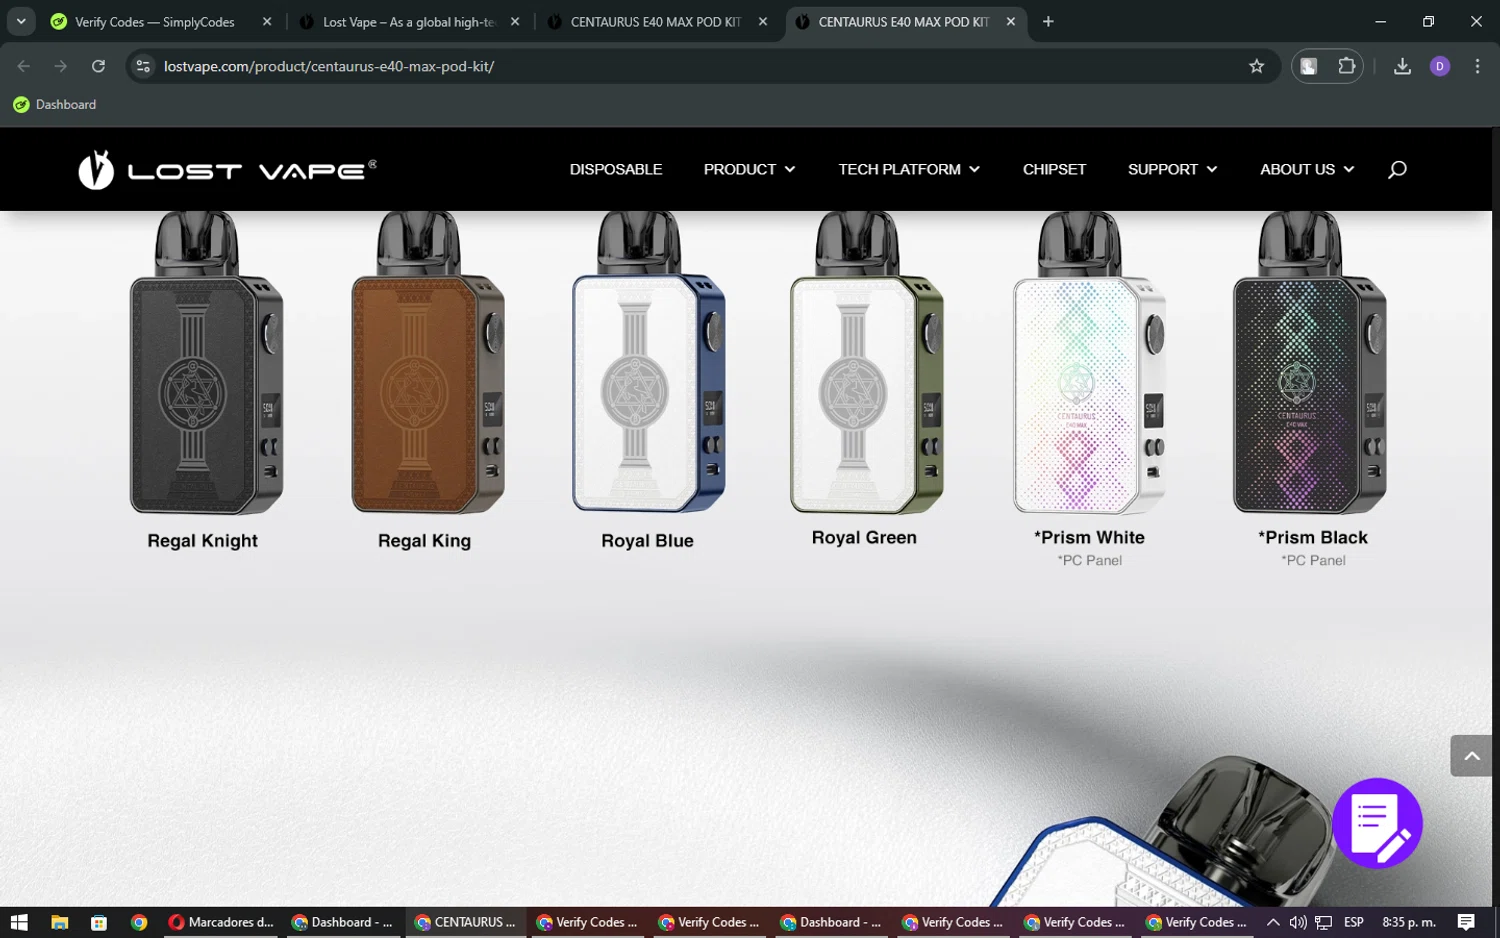Select the Regal King device image
Image resolution: width=1500 pixels, height=938 pixels.
pyautogui.click(x=427, y=363)
